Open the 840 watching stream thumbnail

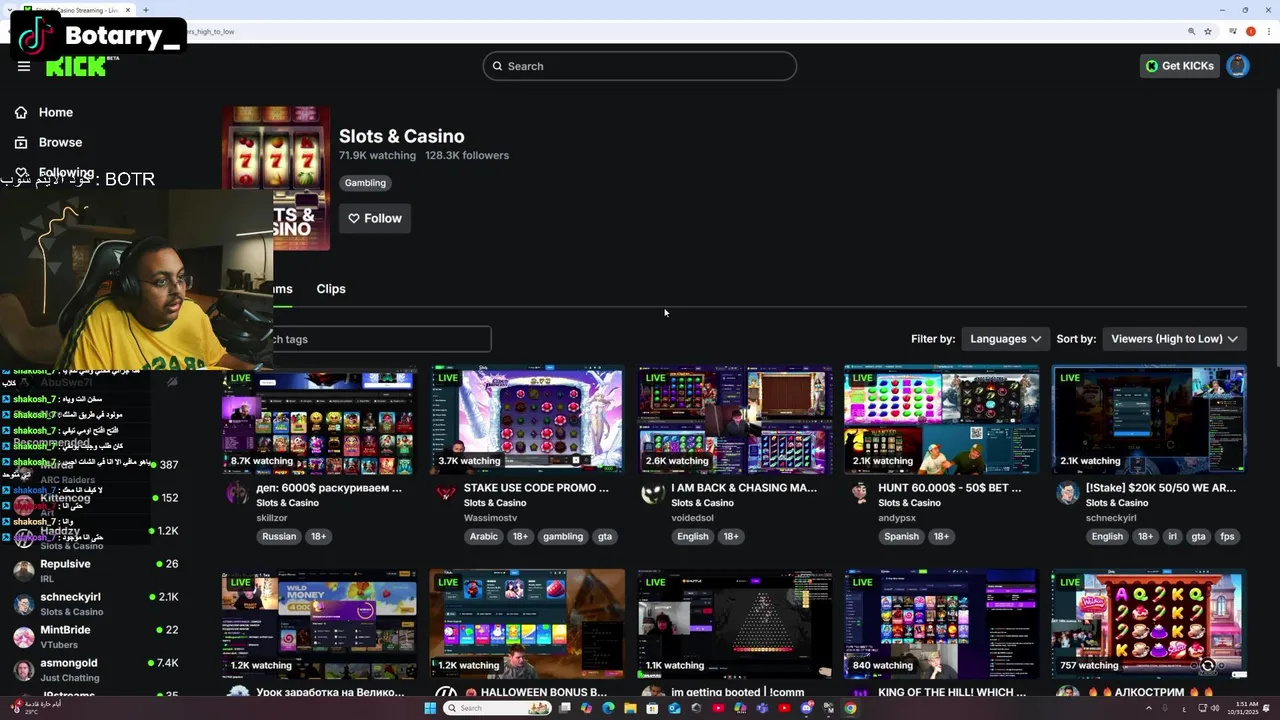(942, 624)
